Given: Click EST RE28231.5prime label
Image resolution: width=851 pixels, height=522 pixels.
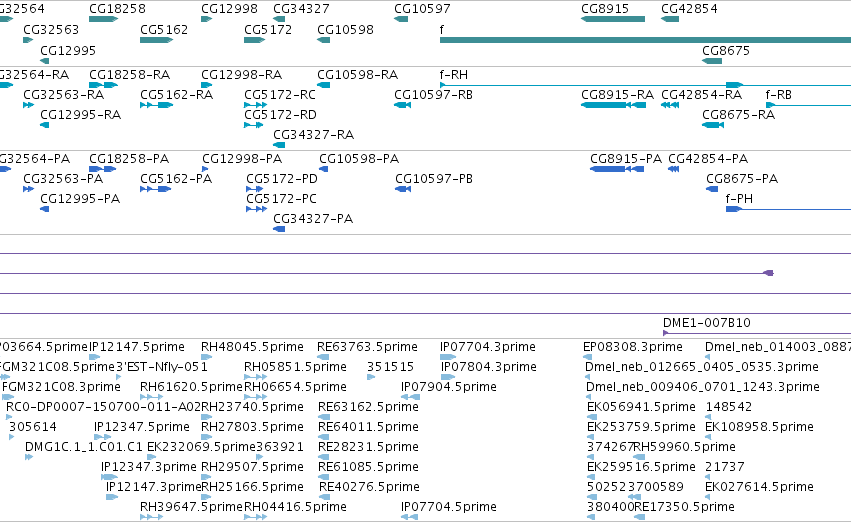Looking at the screenshot, I should [x=369, y=447].
